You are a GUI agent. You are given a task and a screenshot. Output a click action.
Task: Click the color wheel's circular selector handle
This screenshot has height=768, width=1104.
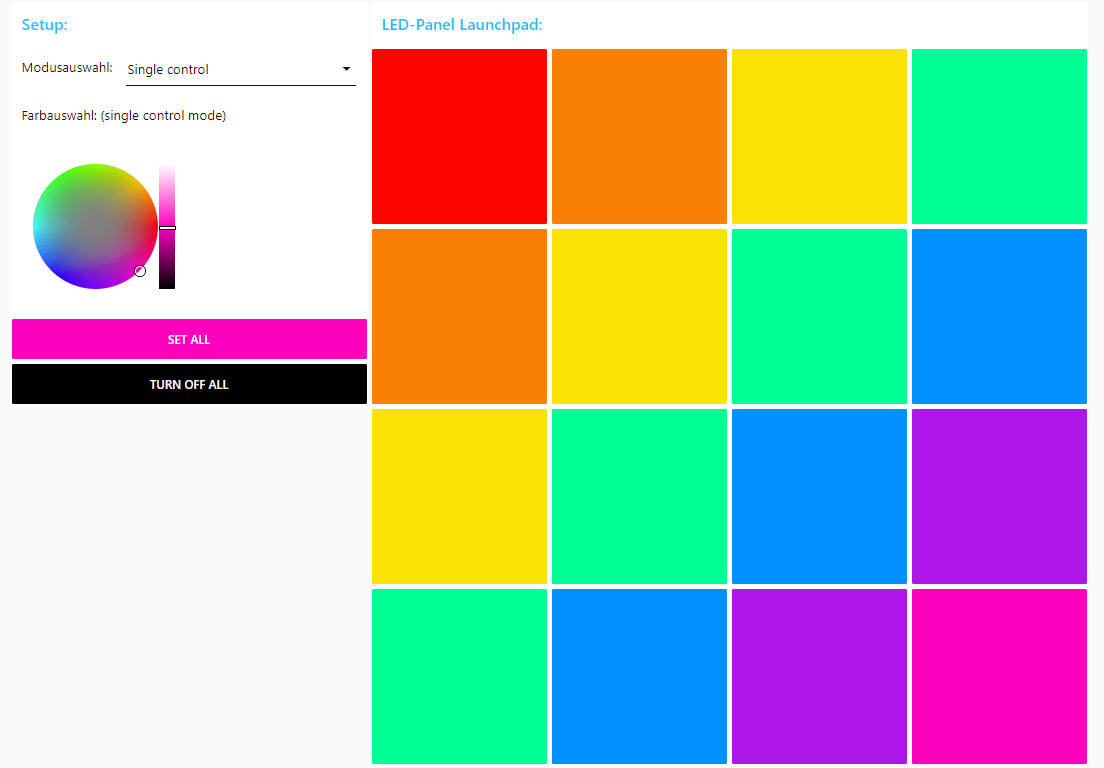(140, 271)
